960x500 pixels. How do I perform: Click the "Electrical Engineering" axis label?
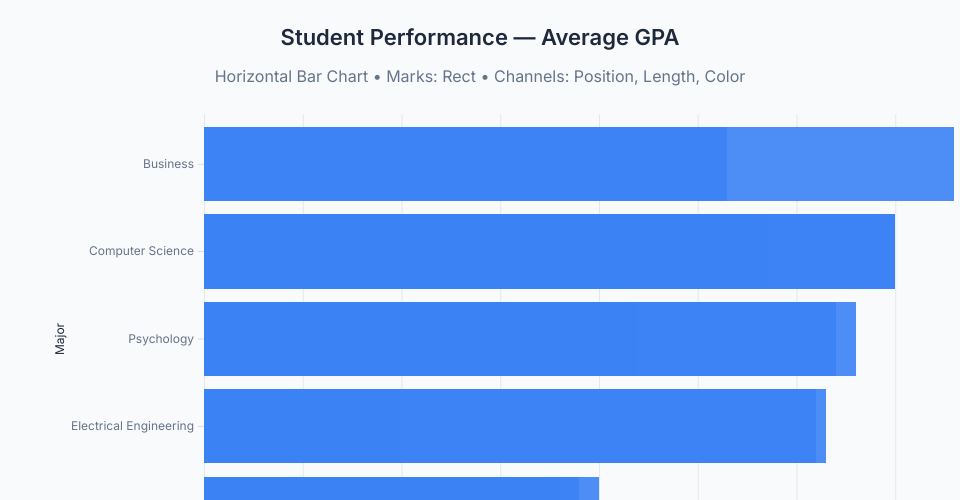click(132, 426)
